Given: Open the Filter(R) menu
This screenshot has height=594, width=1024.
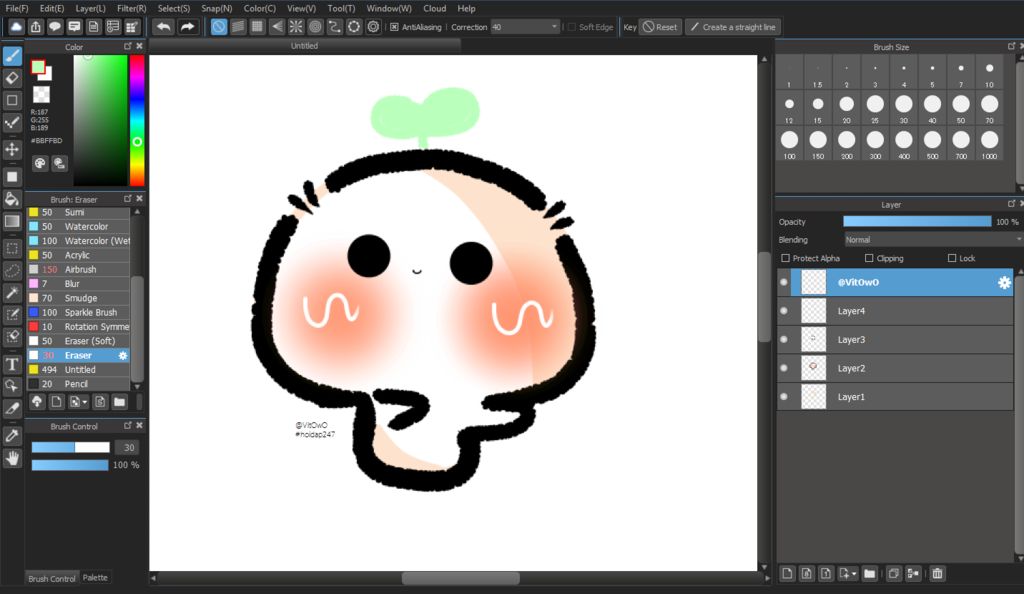Looking at the screenshot, I should (x=131, y=8).
